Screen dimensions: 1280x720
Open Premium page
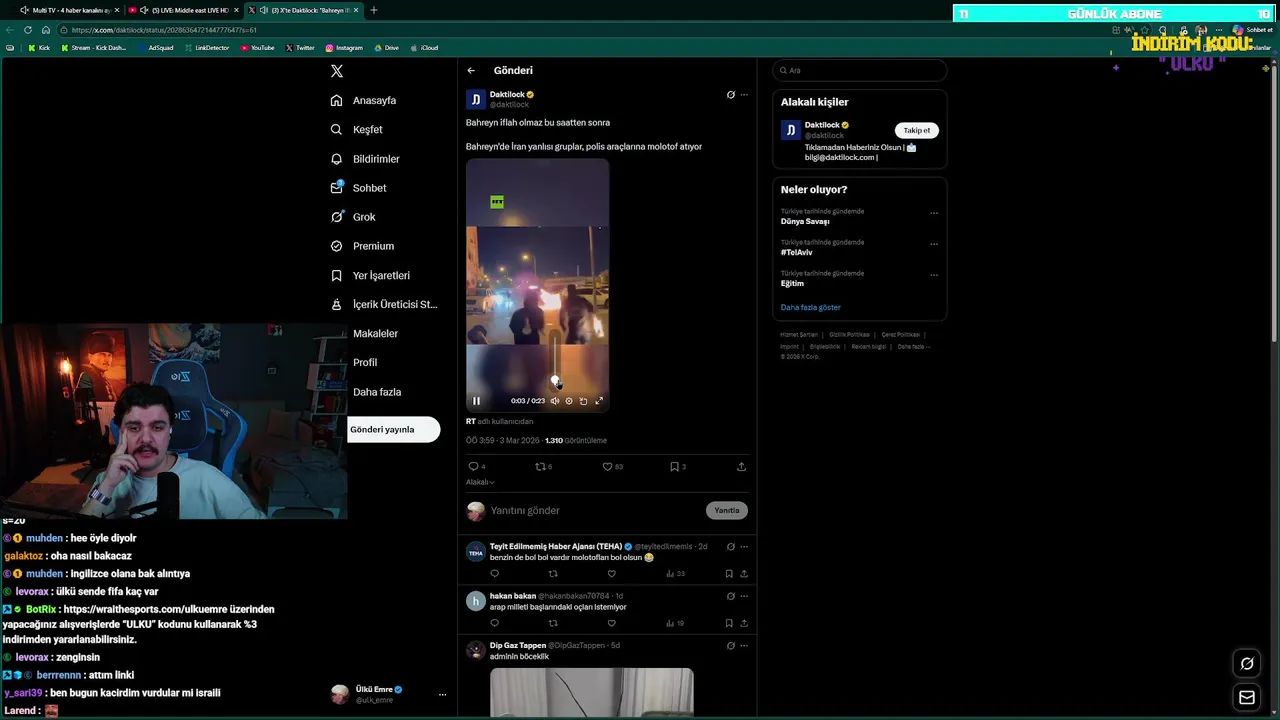pyautogui.click(x=362, y=246)
